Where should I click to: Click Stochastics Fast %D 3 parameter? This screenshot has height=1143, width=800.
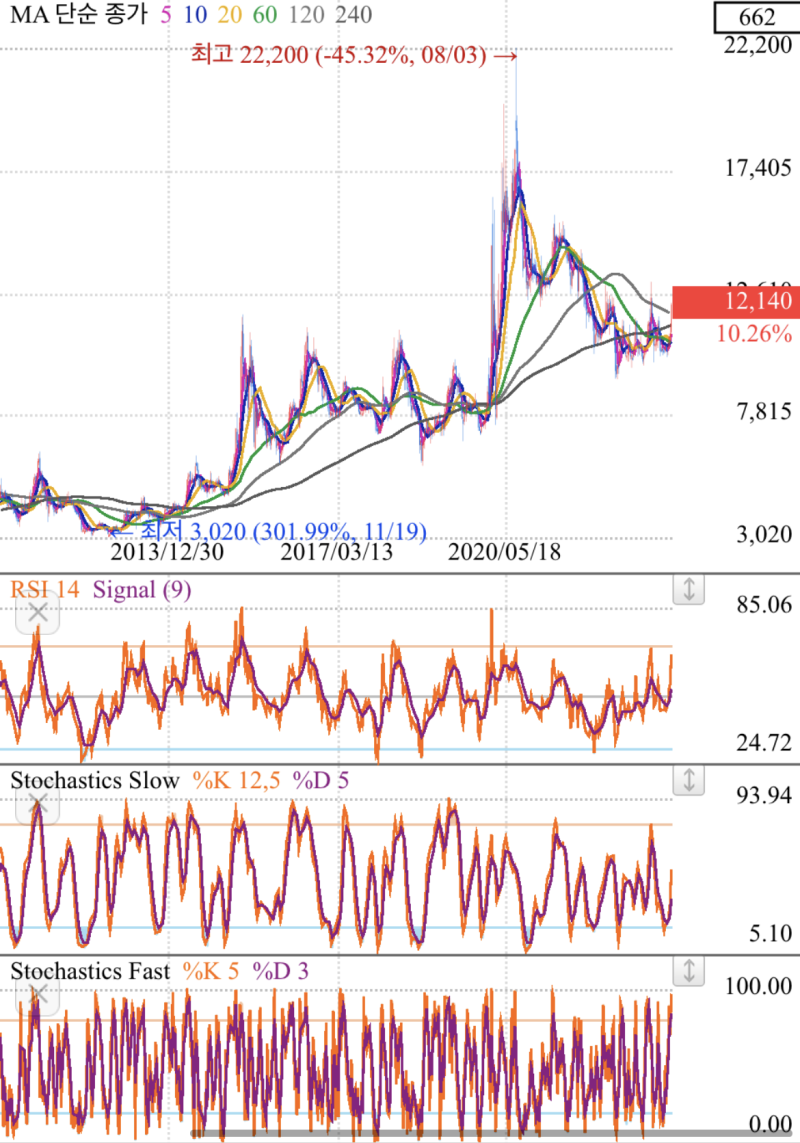[x=281, y=971]
